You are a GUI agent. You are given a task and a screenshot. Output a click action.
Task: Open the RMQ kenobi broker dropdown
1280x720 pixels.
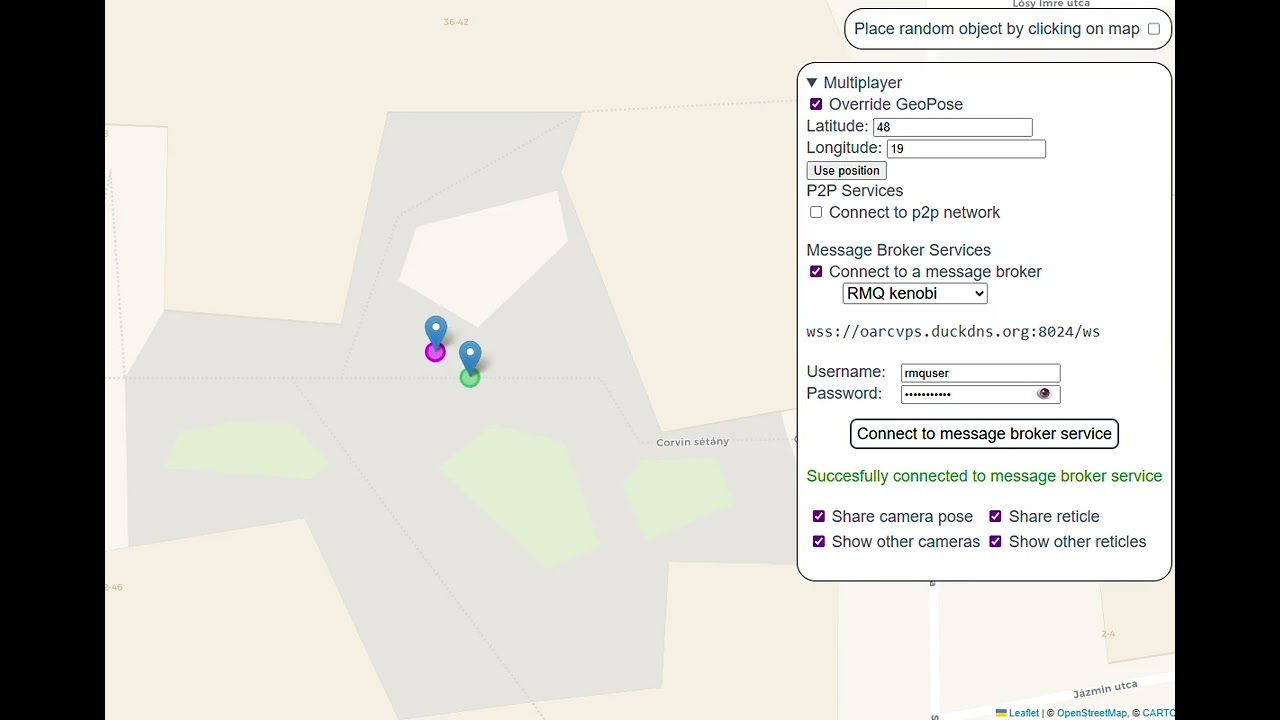(x=915, y=293)
